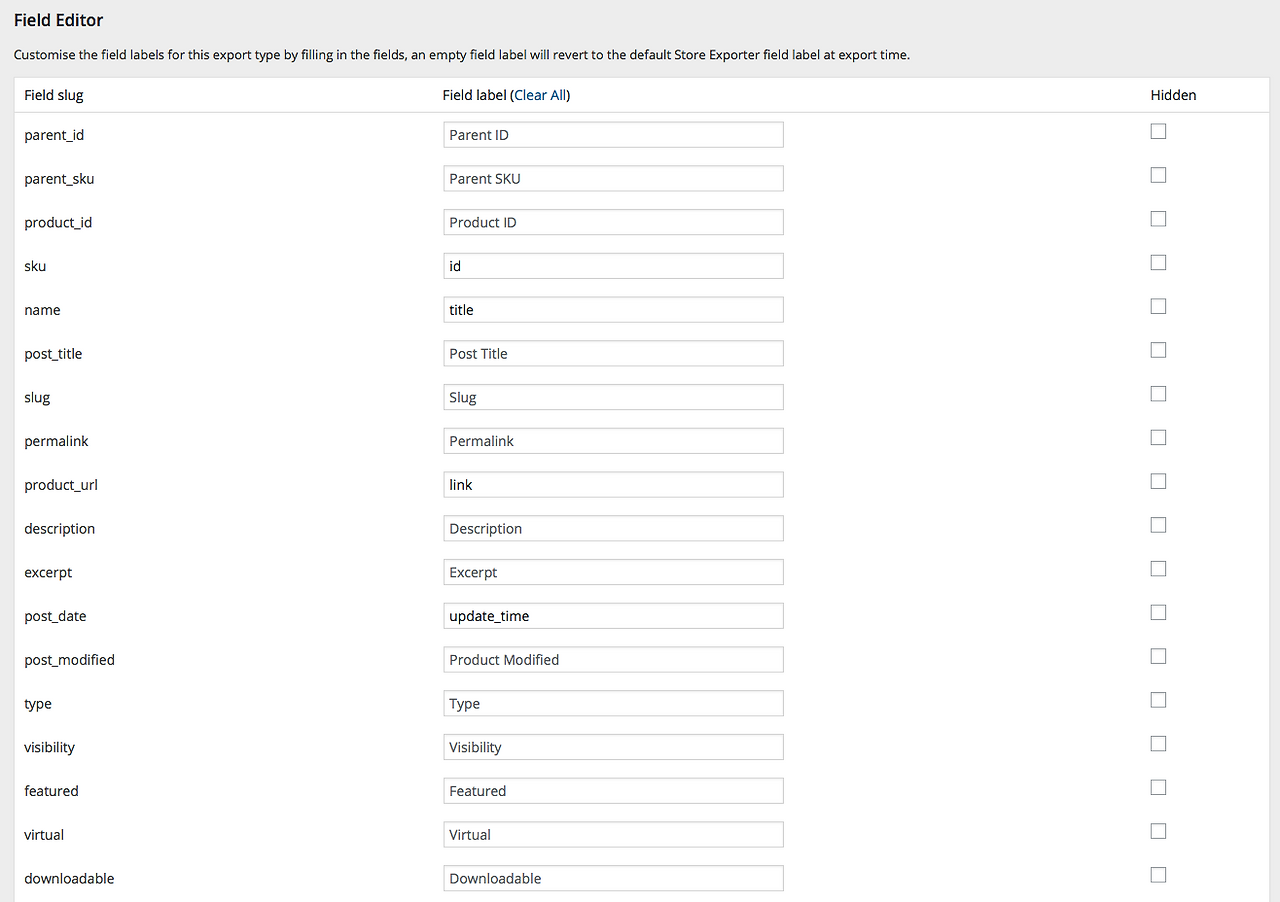This screenshot has height=902, width=1280.
Task: Hide the post_date field via its checkbox
Action: [1158, 612]
